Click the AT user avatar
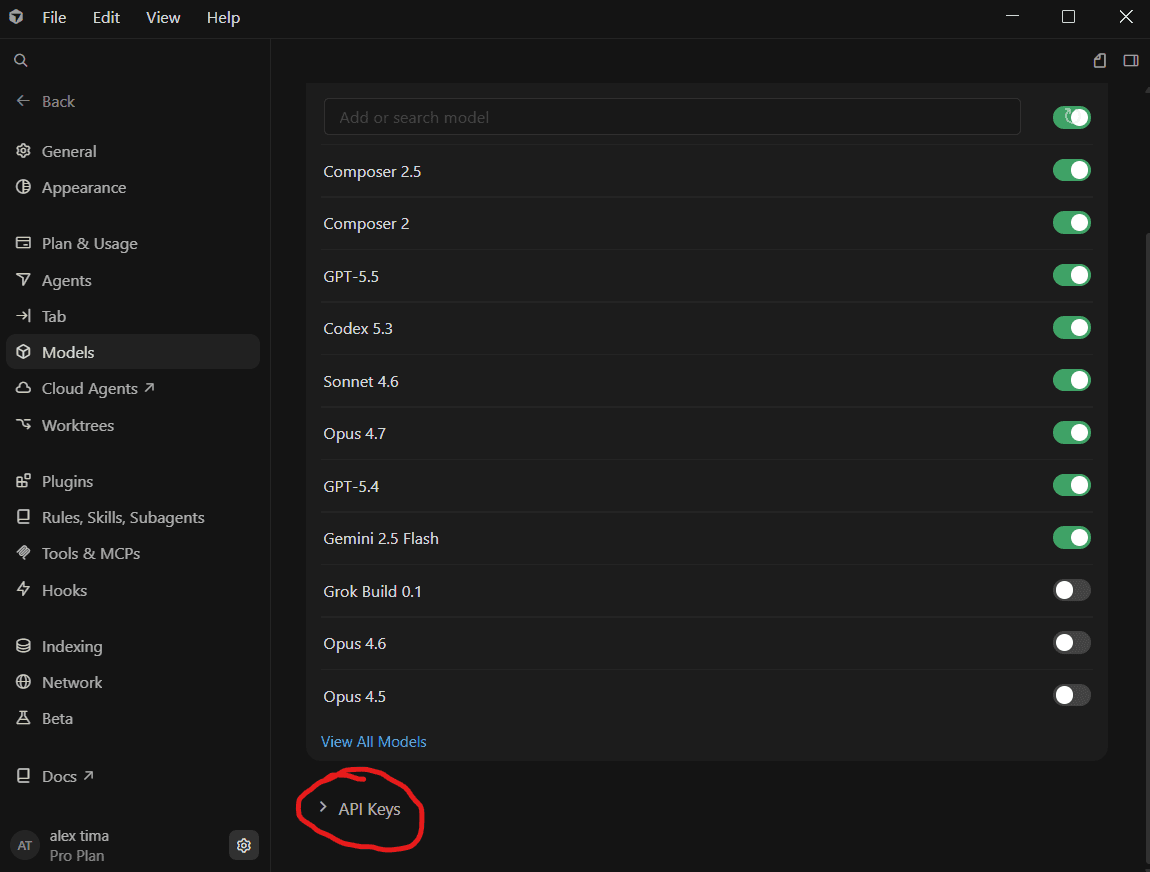Screen dimensions: 1150x872 tap(25, 846)
